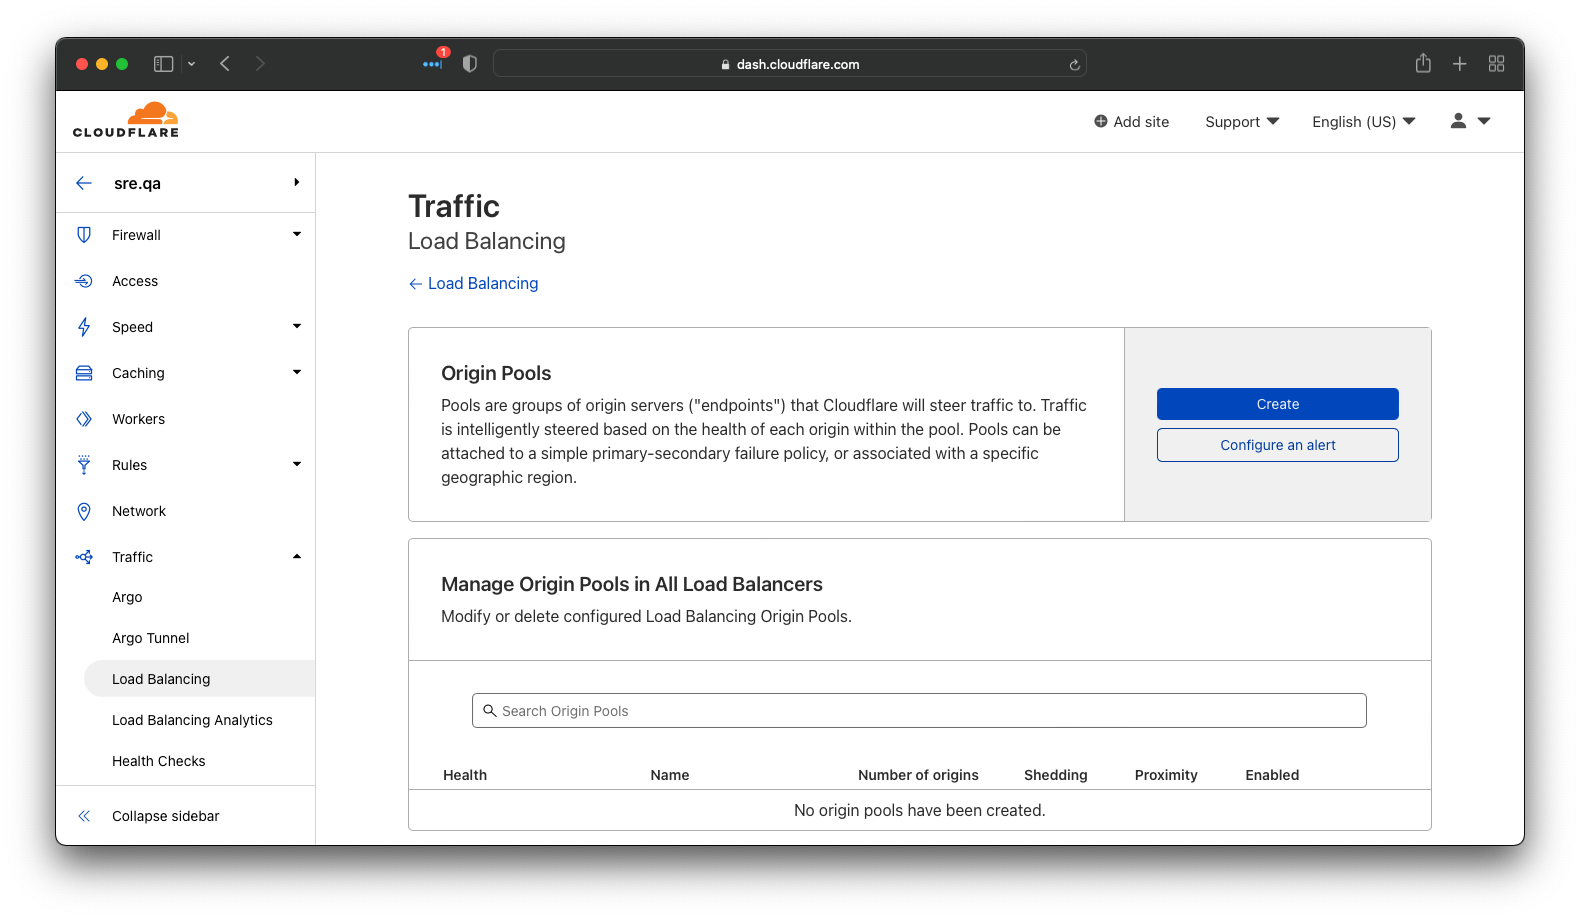Image resolution: width=1580 pixels, height=919 pixels.
Task: Click the Health column header
Action: click(465, 775)
